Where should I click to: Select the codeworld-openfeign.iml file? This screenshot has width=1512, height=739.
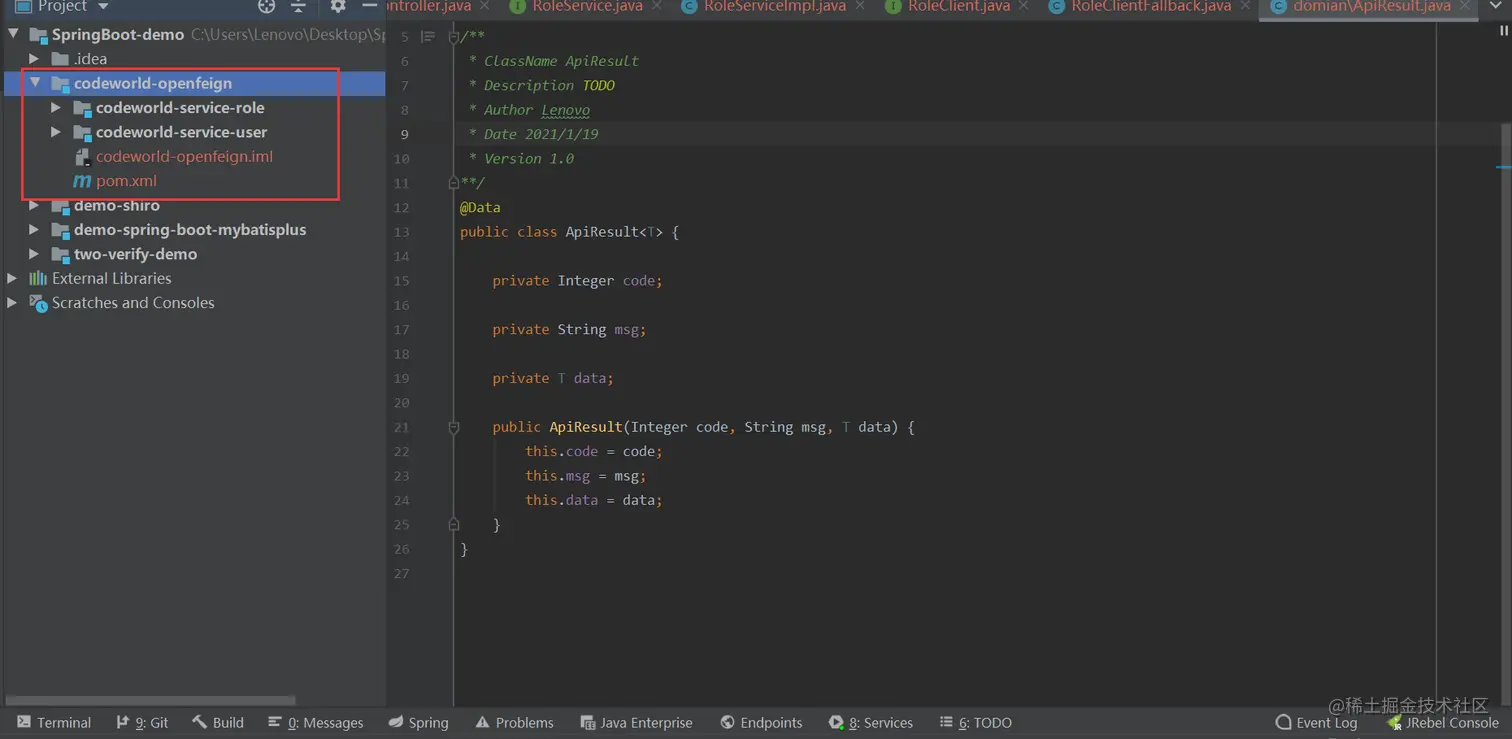click(x=184, y=156)
